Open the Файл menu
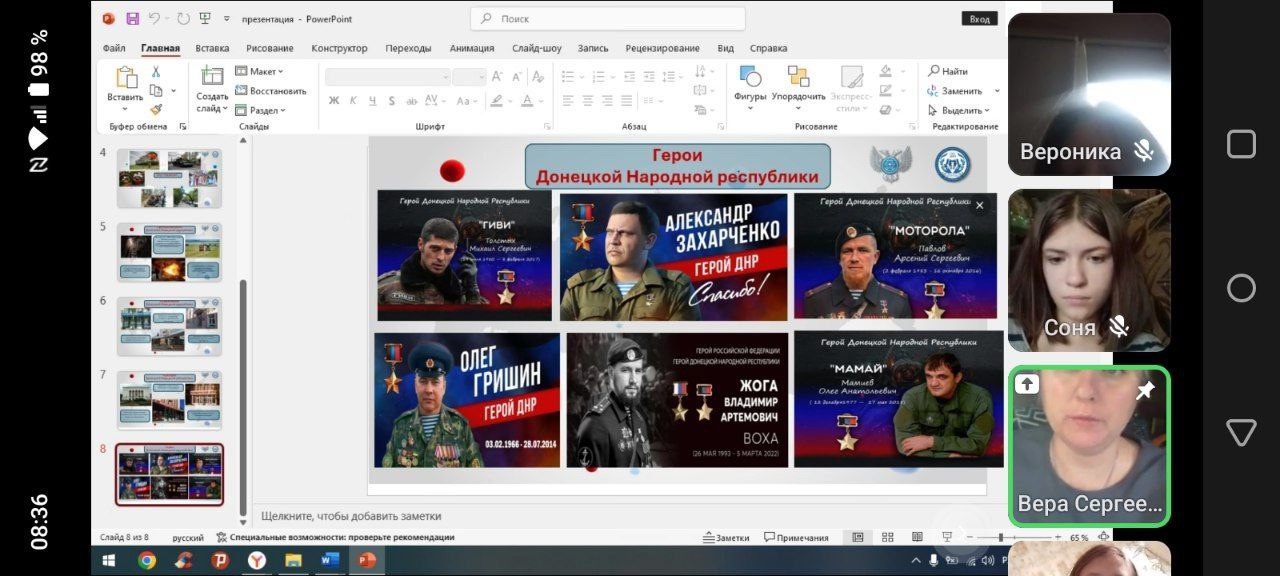The width and height of the screenshot is (1280, 576). pyautogui.click(x=114, y=48)
